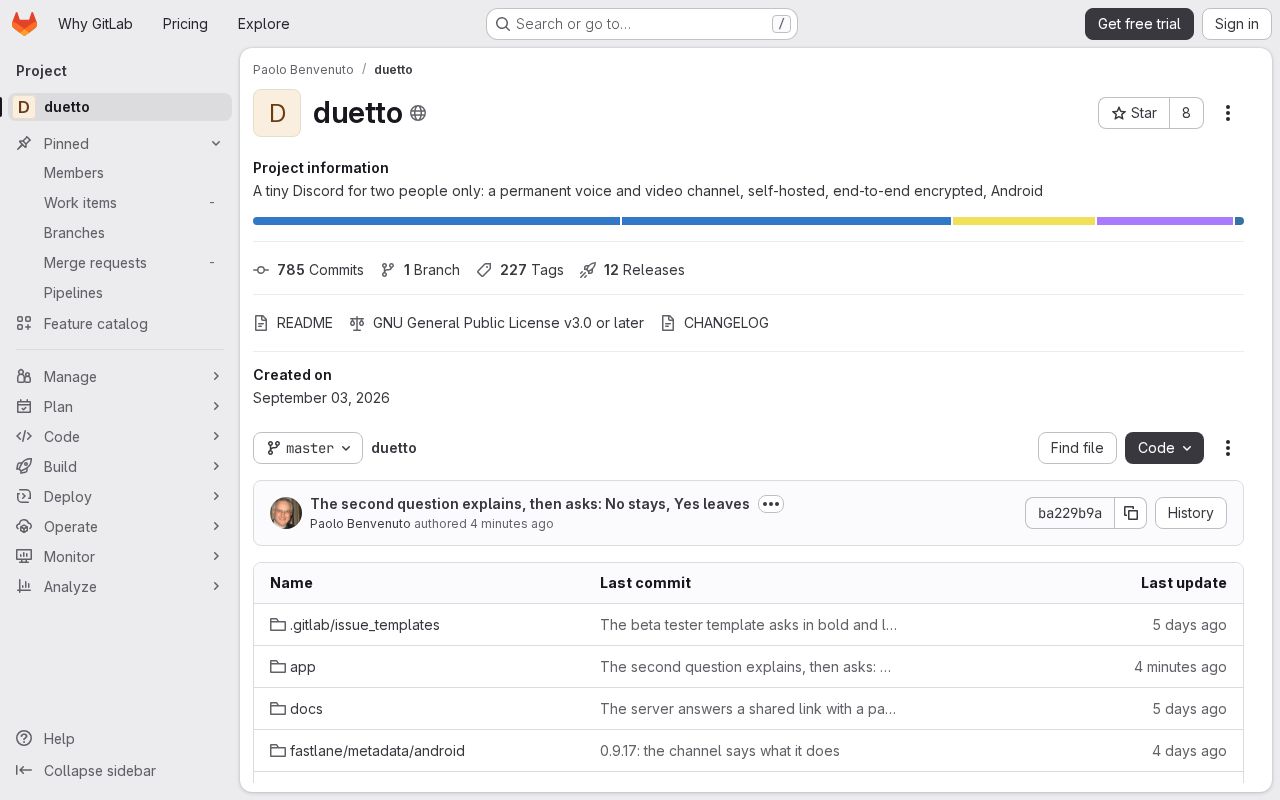
Task: Click the duetto project avatar letter D
Action: (277, 113)
